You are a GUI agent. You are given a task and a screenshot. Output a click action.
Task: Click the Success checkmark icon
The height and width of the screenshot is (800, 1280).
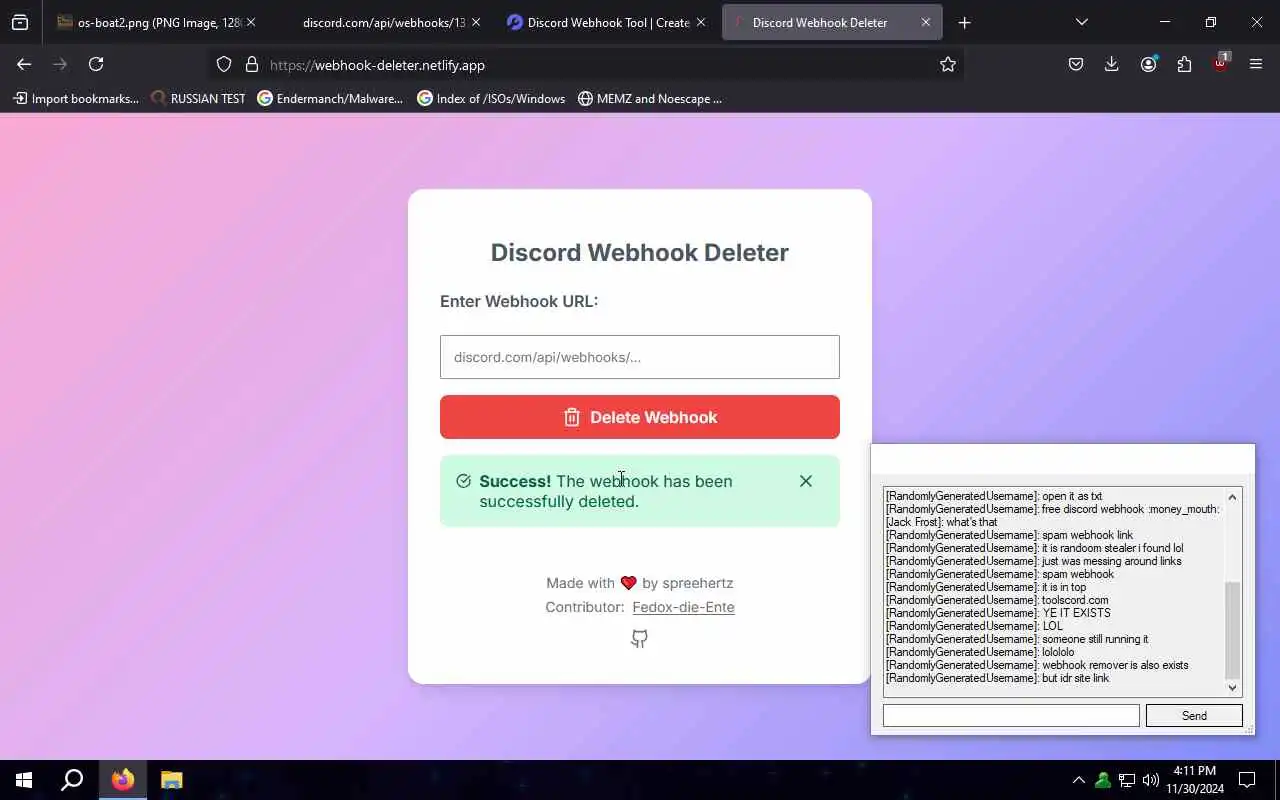[463, 481]
